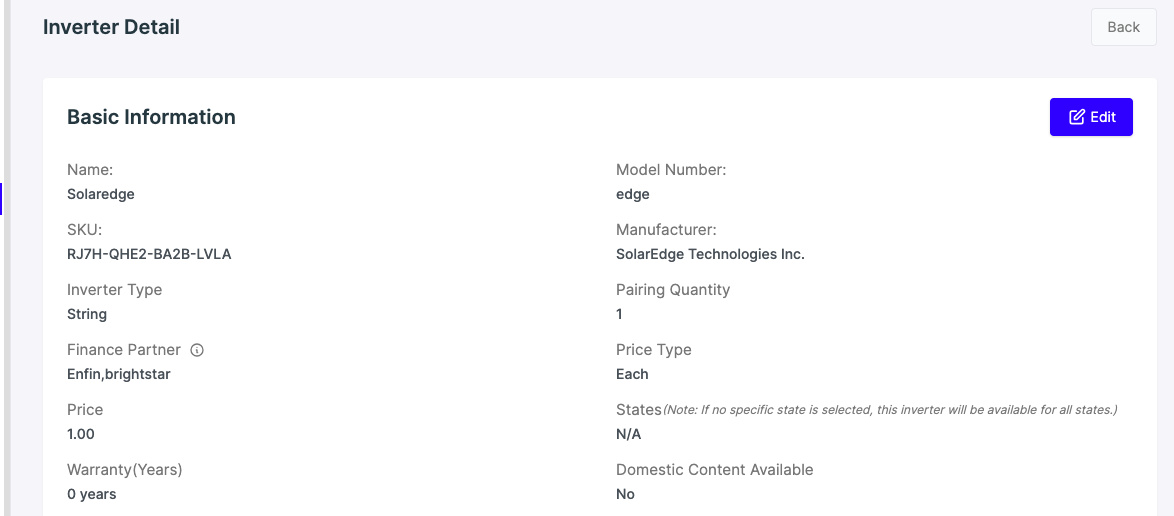Image resolution: width=1174 pixels, height=516 pixels.
Task: Click the String inverter type value
Action: 87,314
